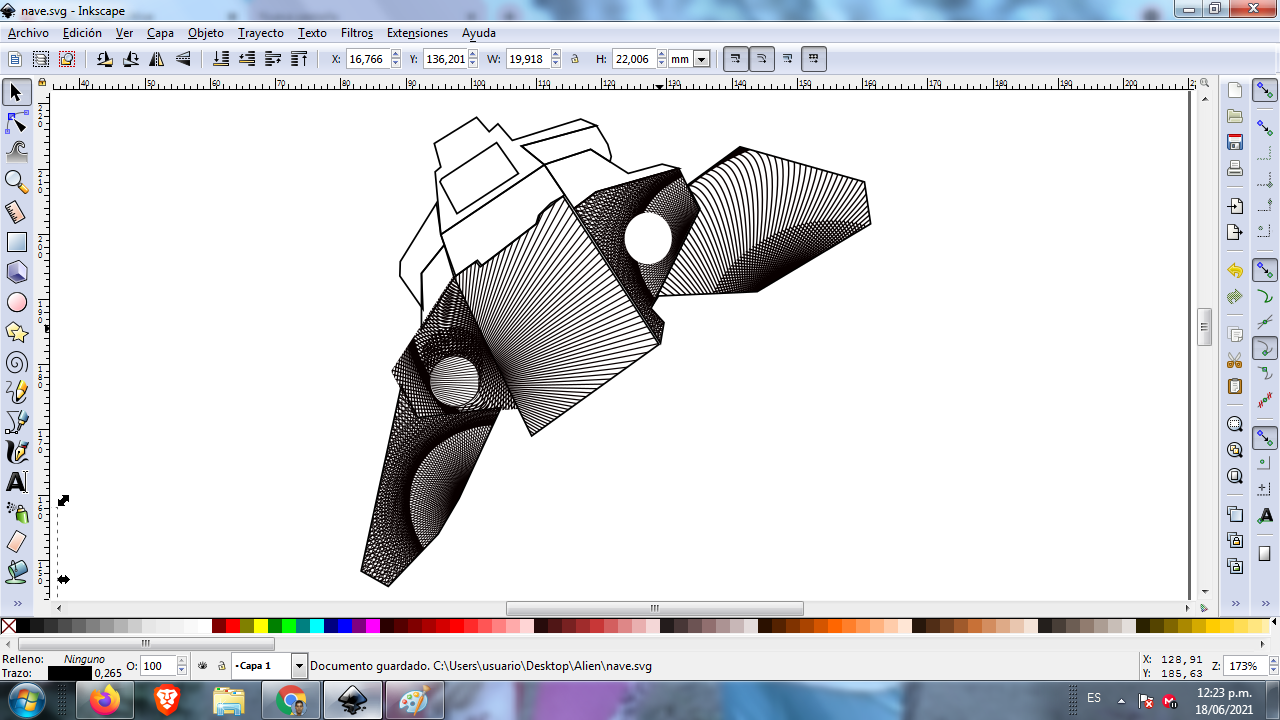Open the Trayecto menu
Screen dimensions: 1280x720
click(260, 33)
